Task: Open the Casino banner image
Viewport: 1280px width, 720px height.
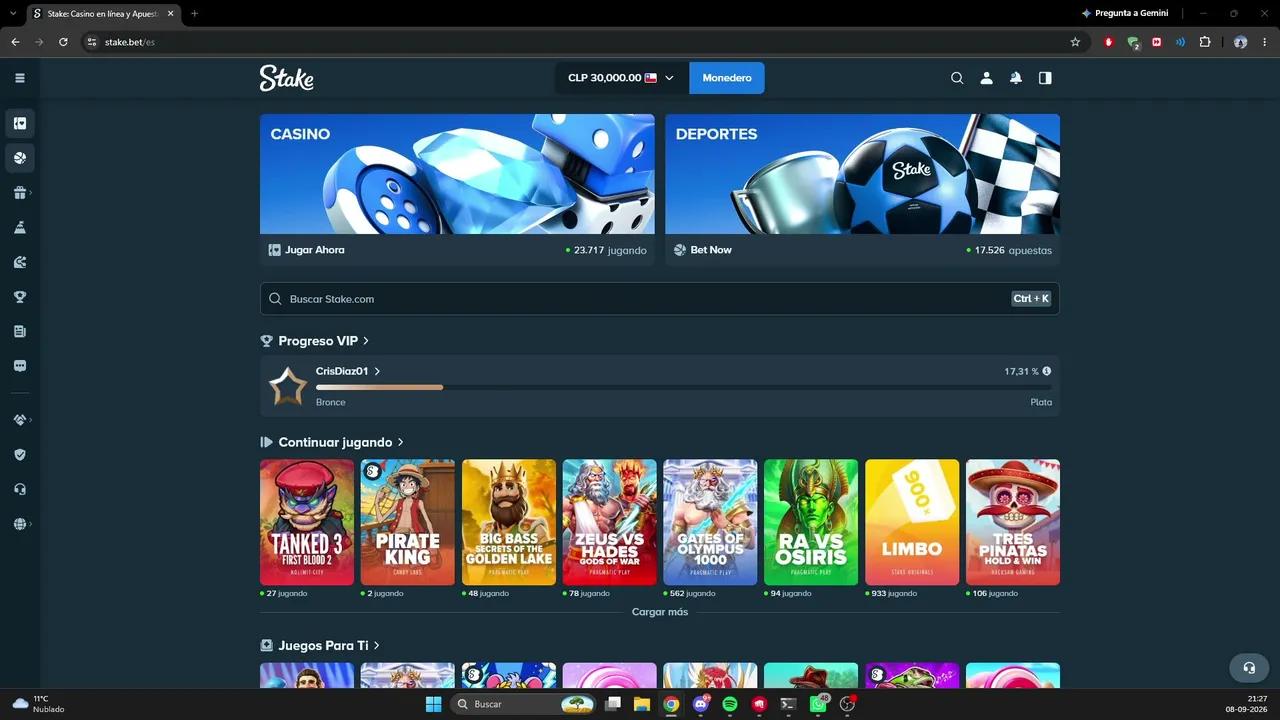Action: point(457,174)
